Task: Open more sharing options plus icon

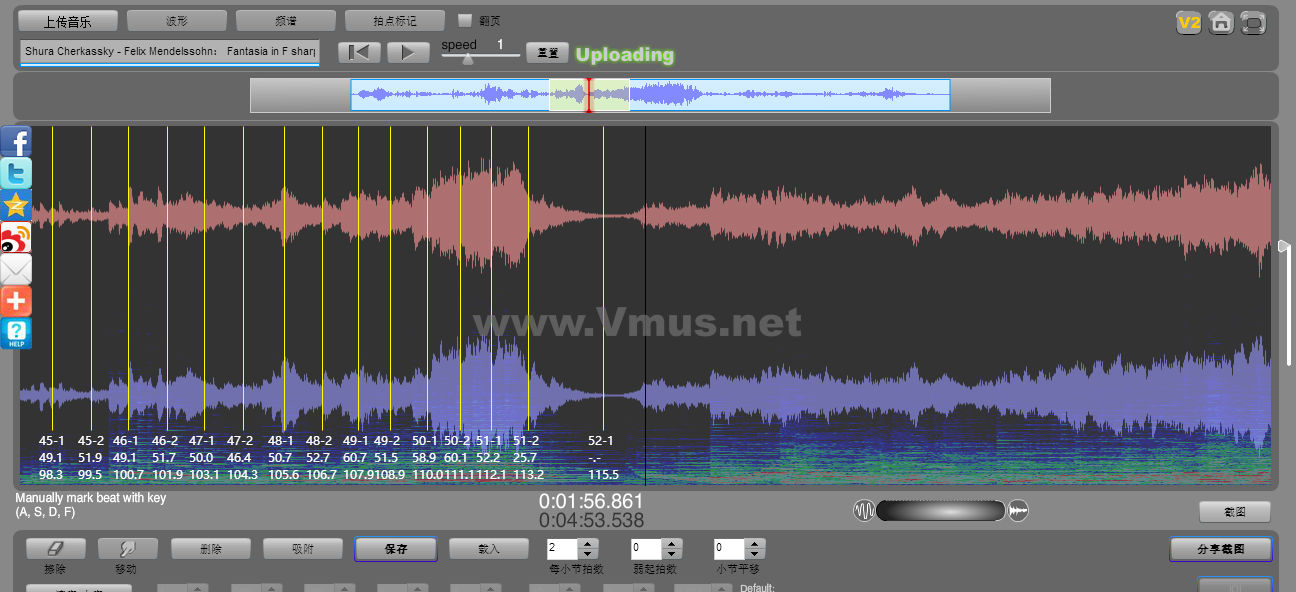Action: click(x=16, y=301)
